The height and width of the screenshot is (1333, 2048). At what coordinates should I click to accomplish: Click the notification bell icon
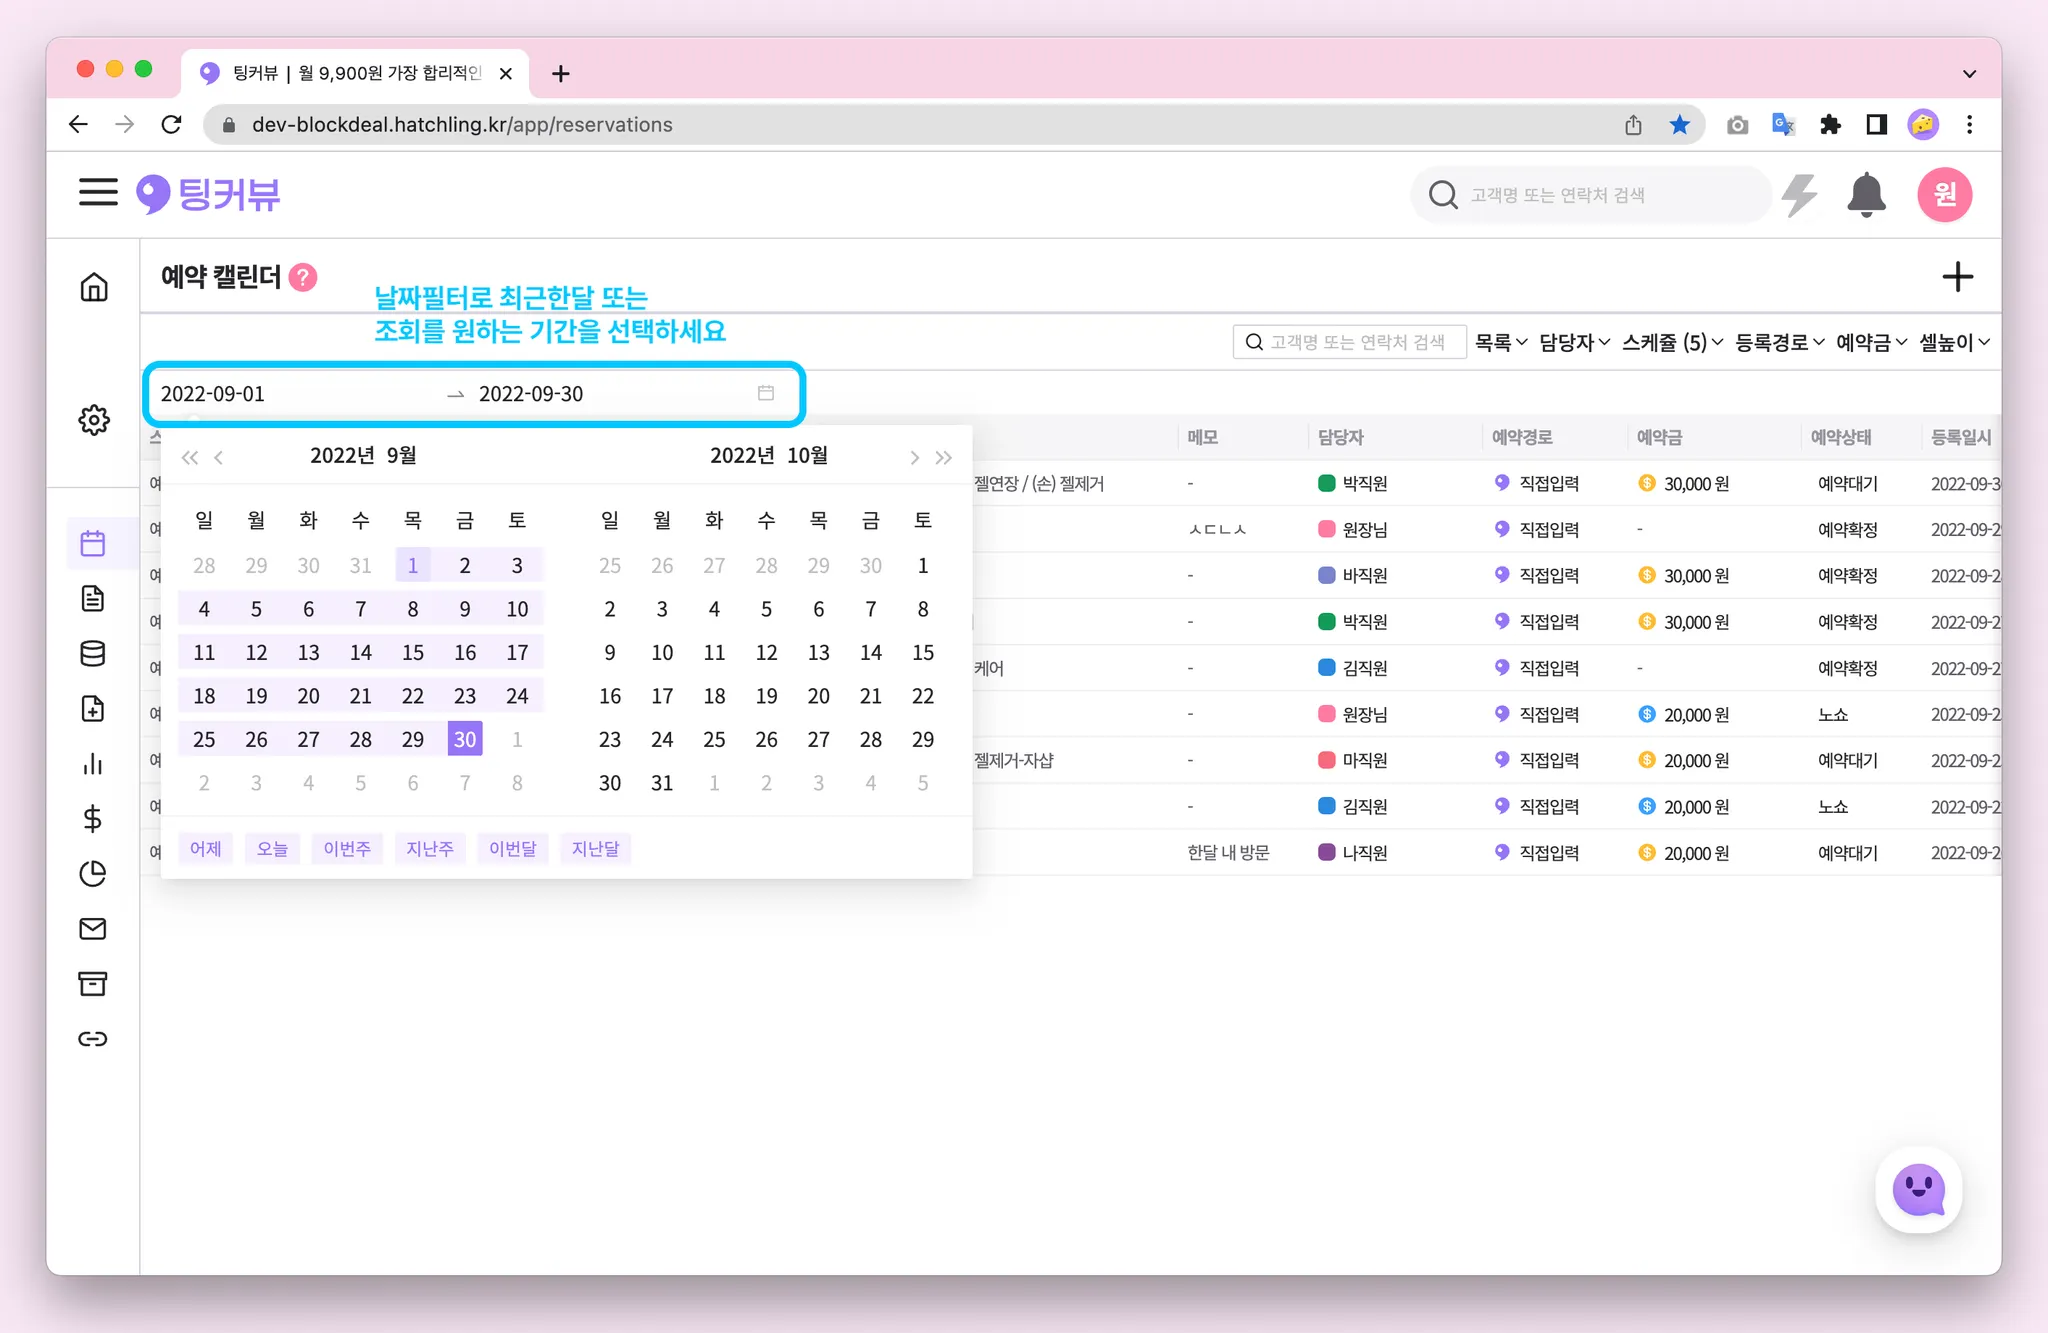1865,194
